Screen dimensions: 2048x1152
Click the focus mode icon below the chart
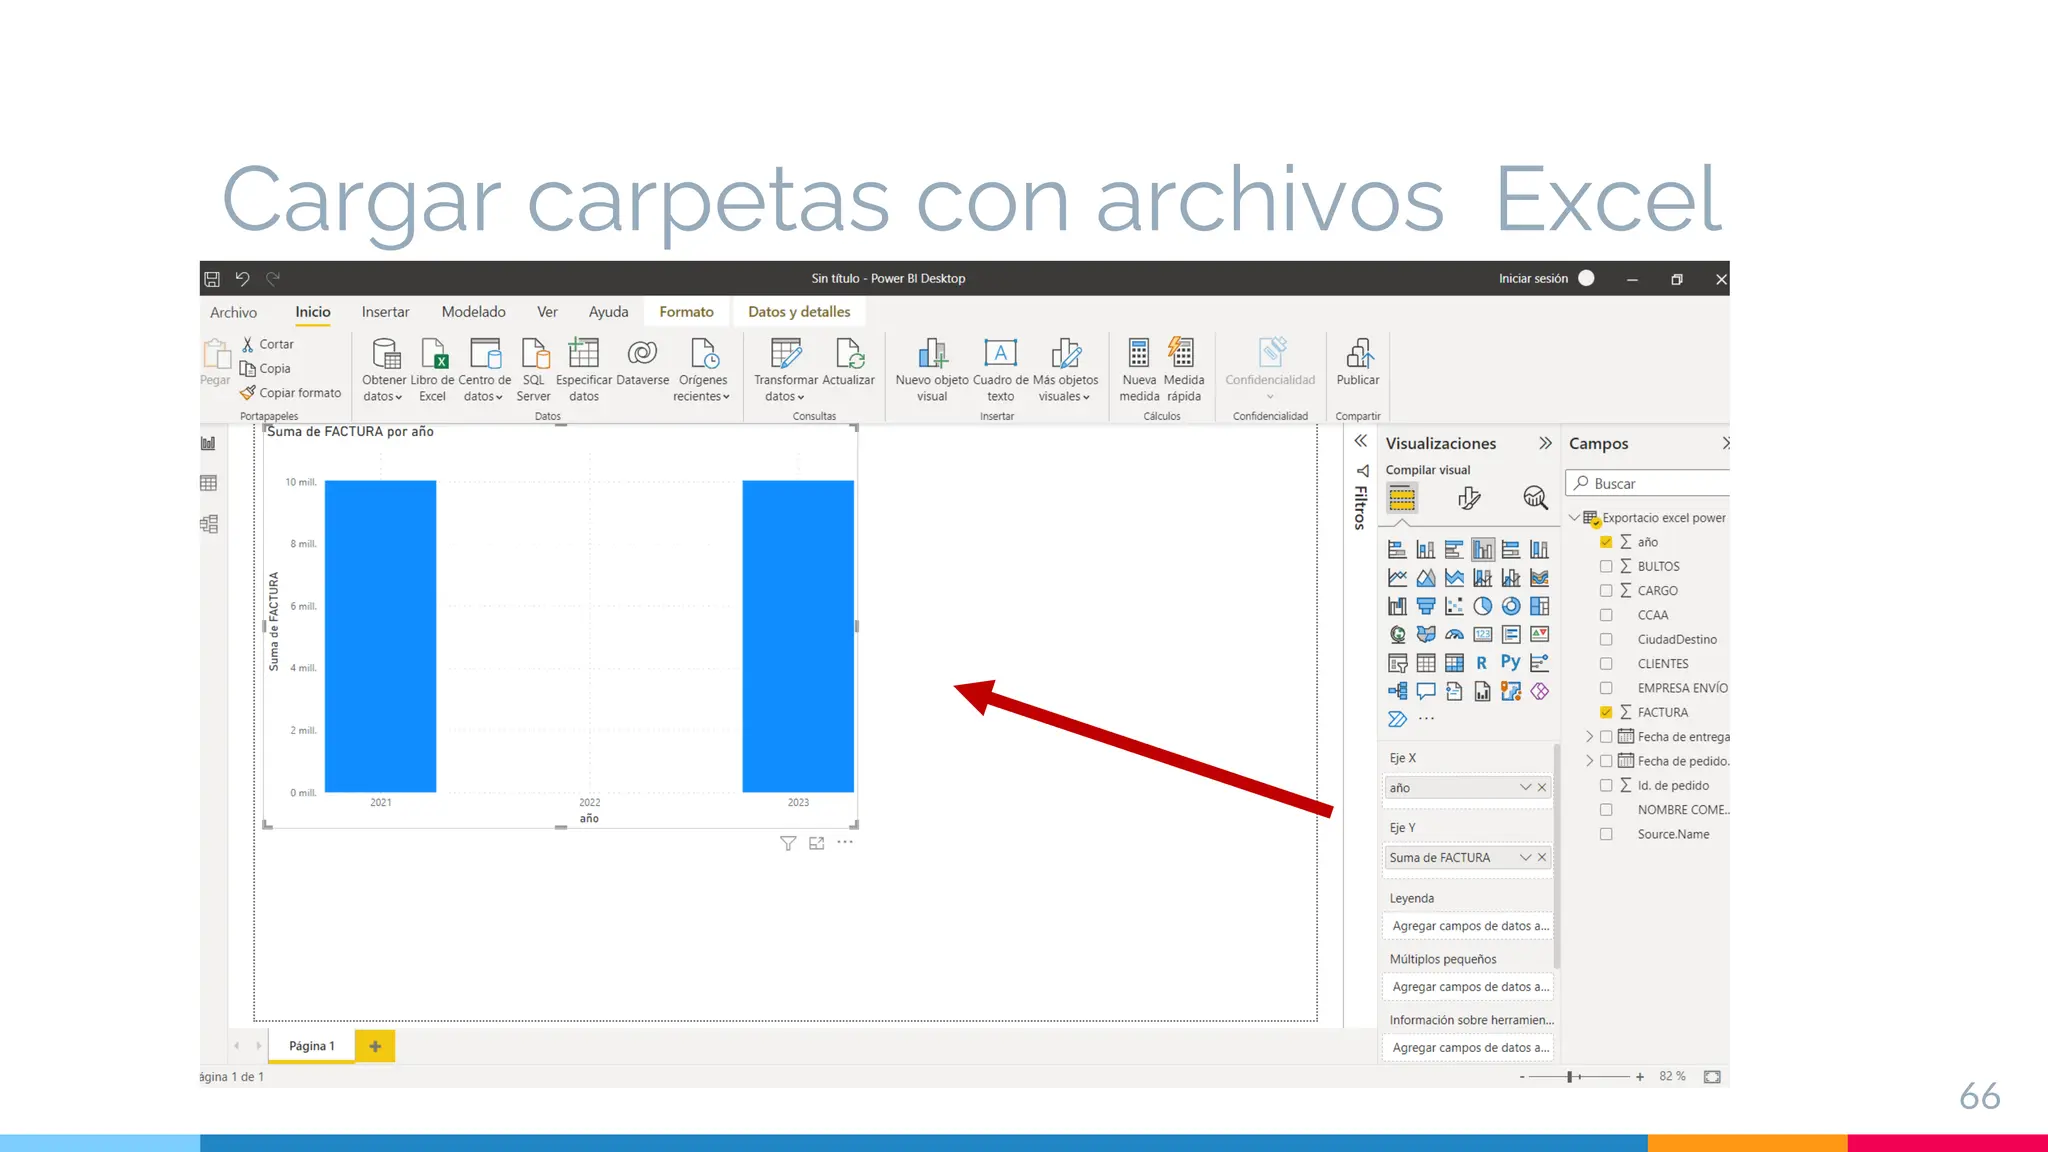(817, 843)
